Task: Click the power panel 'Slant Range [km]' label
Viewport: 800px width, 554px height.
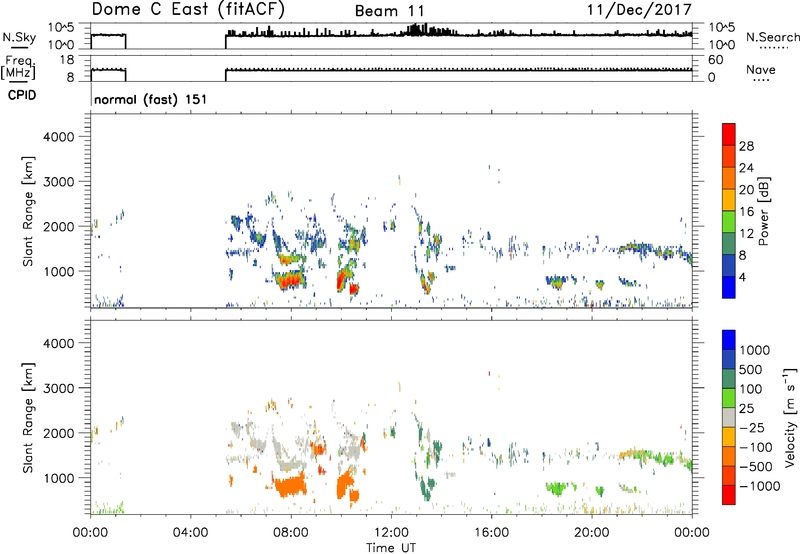Action: [x=28, y=211]
